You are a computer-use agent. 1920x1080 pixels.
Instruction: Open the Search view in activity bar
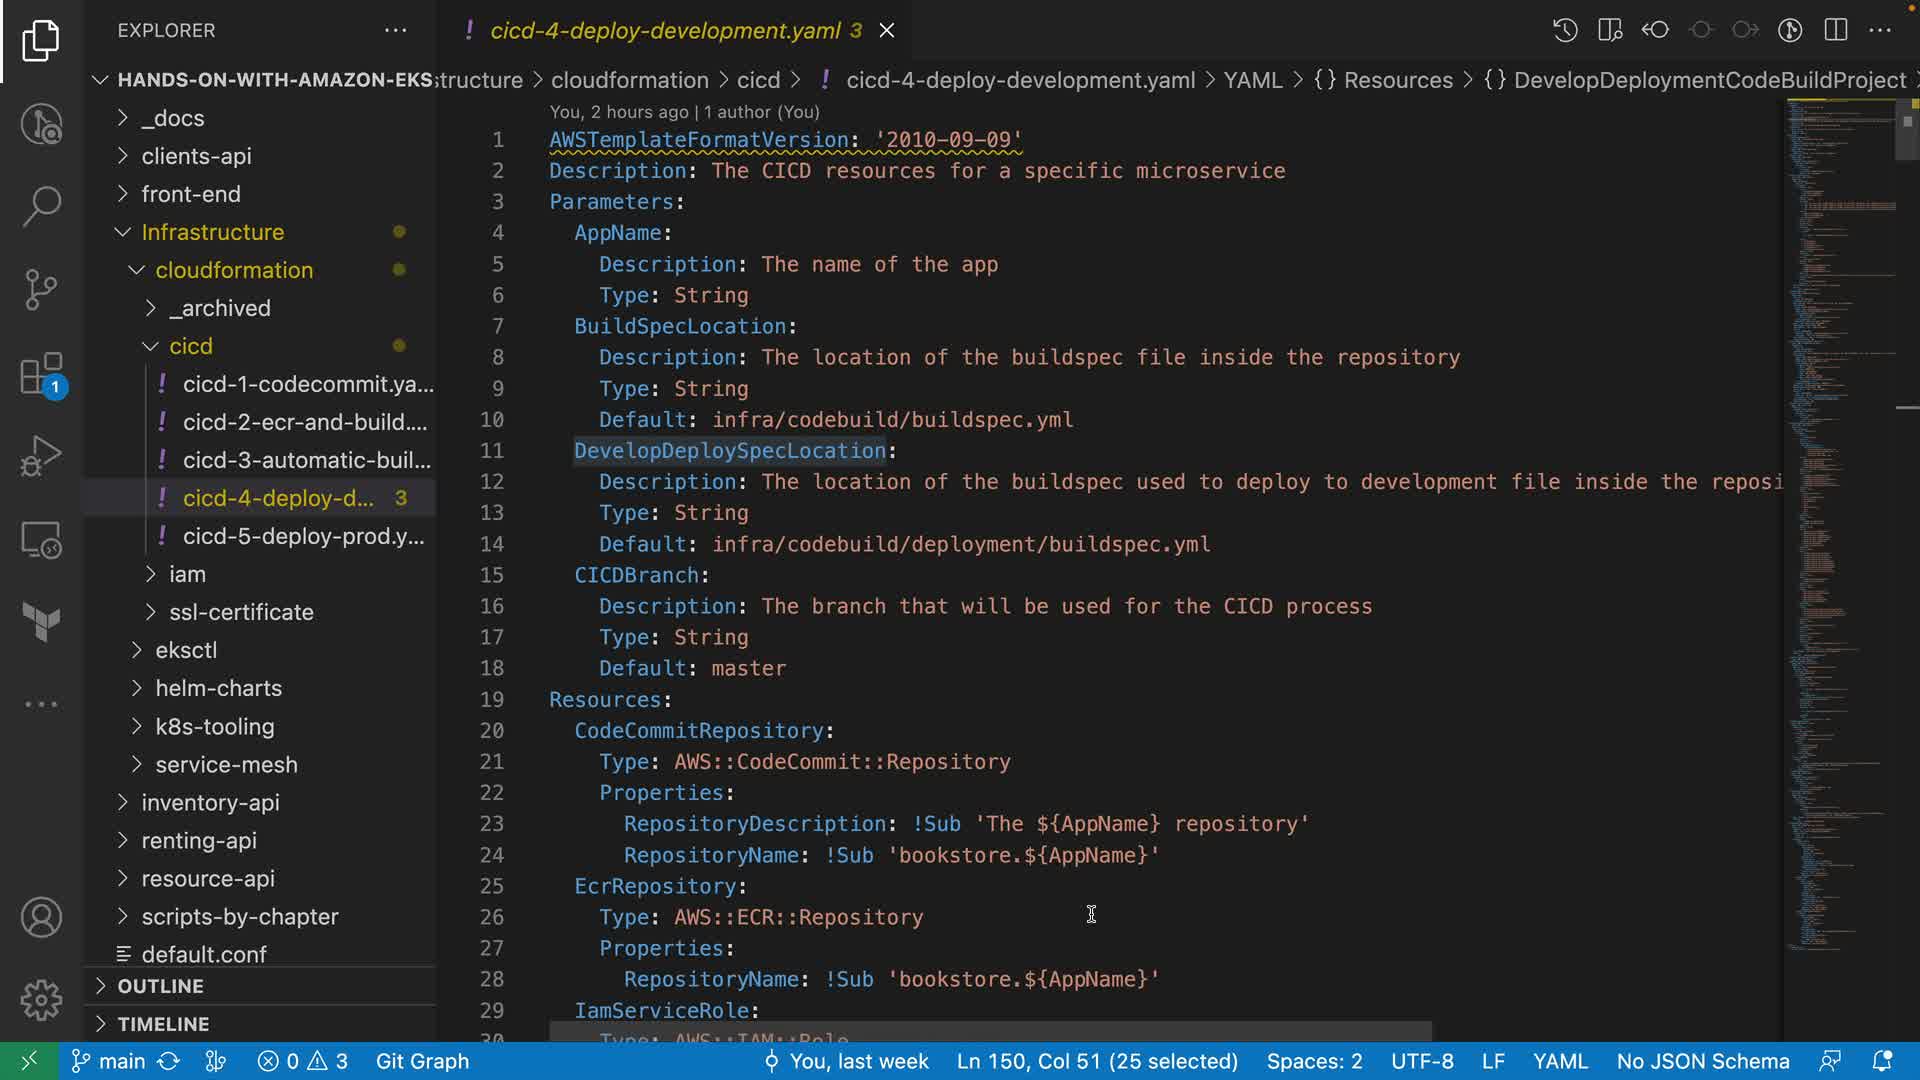pyautogui.click(x=41, y=206)
